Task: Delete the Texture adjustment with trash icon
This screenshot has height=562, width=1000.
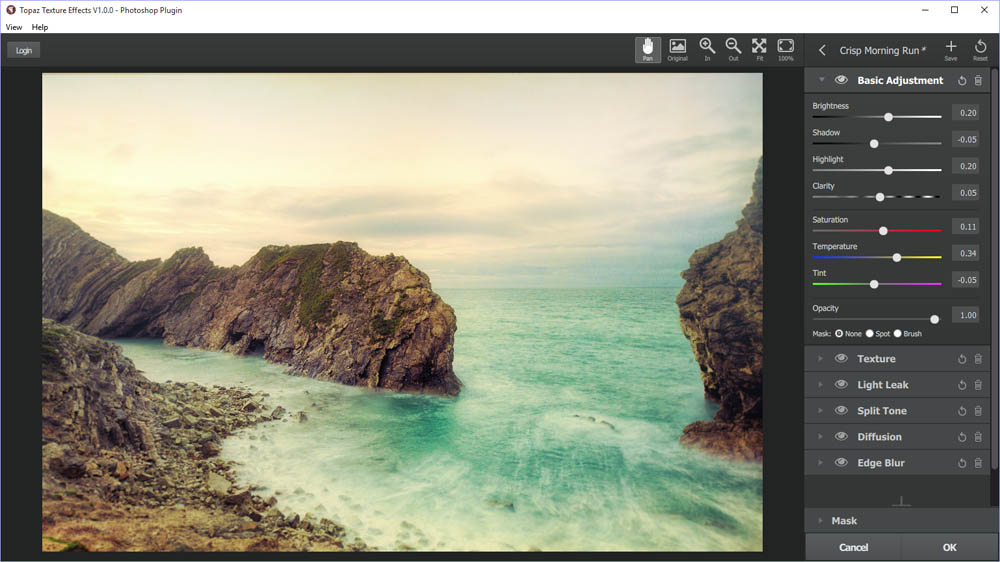Action: pos(978,359)
